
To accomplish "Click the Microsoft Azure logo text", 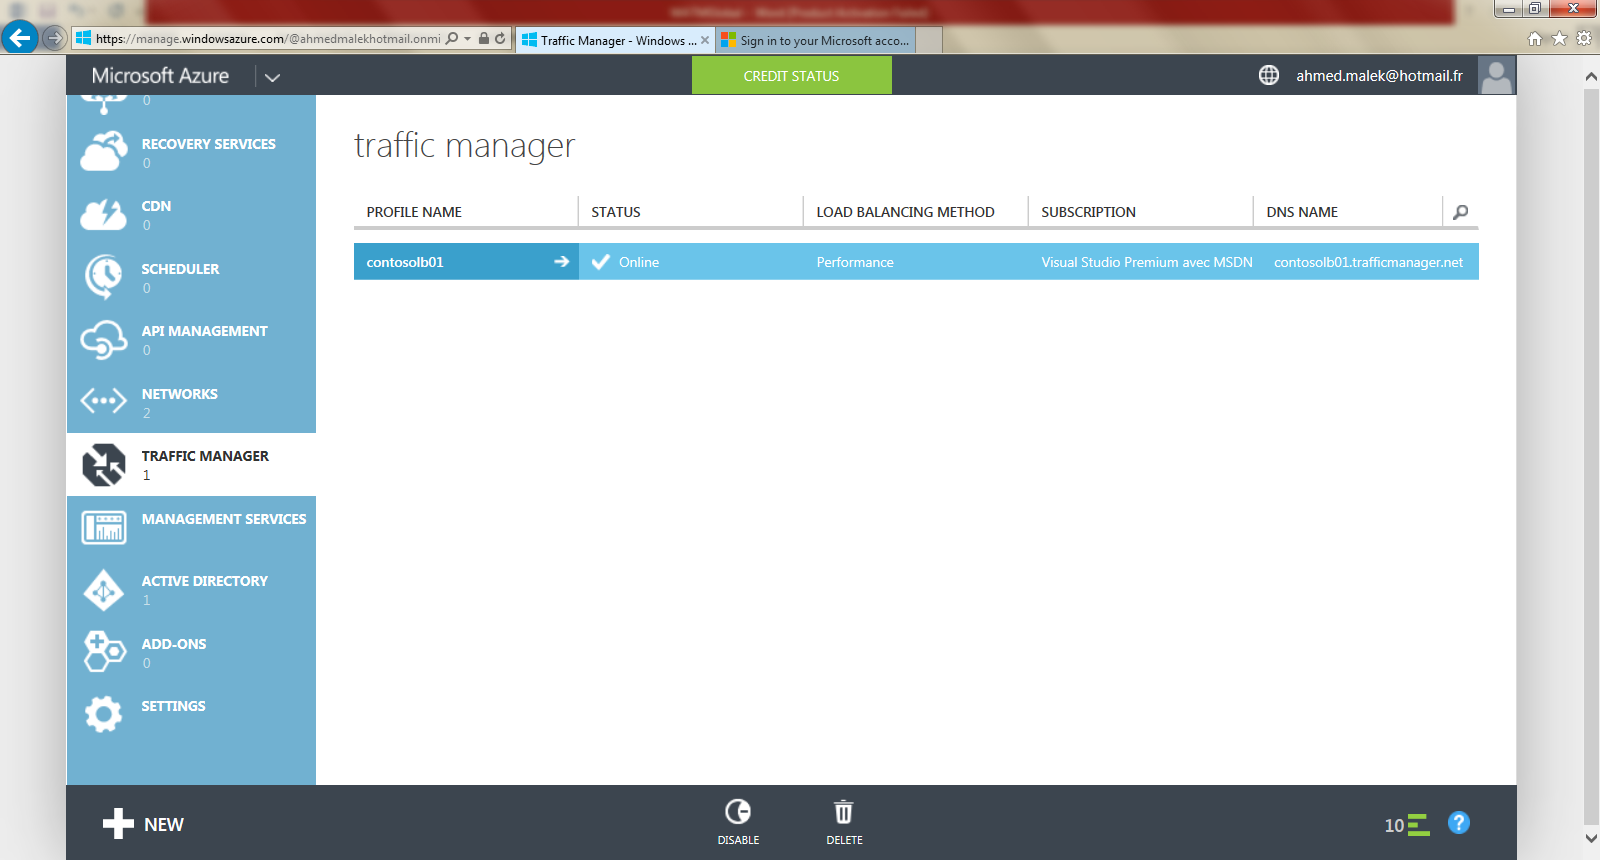I will click(160, 76).
